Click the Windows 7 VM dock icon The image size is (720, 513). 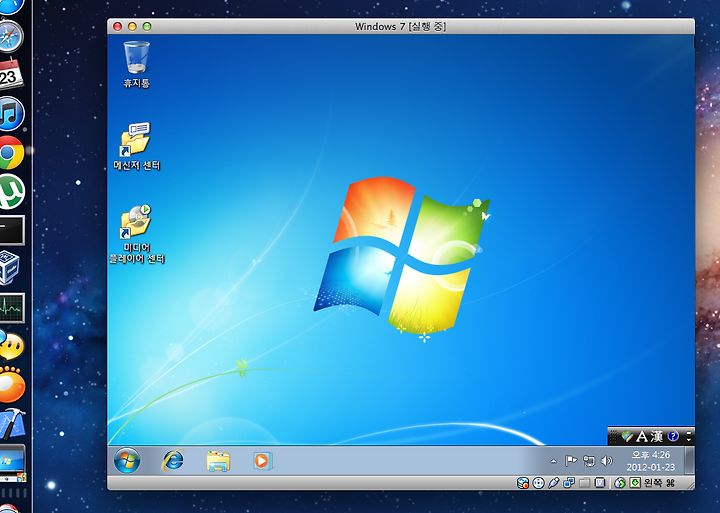pyautogui.click(x=12, y=463)
